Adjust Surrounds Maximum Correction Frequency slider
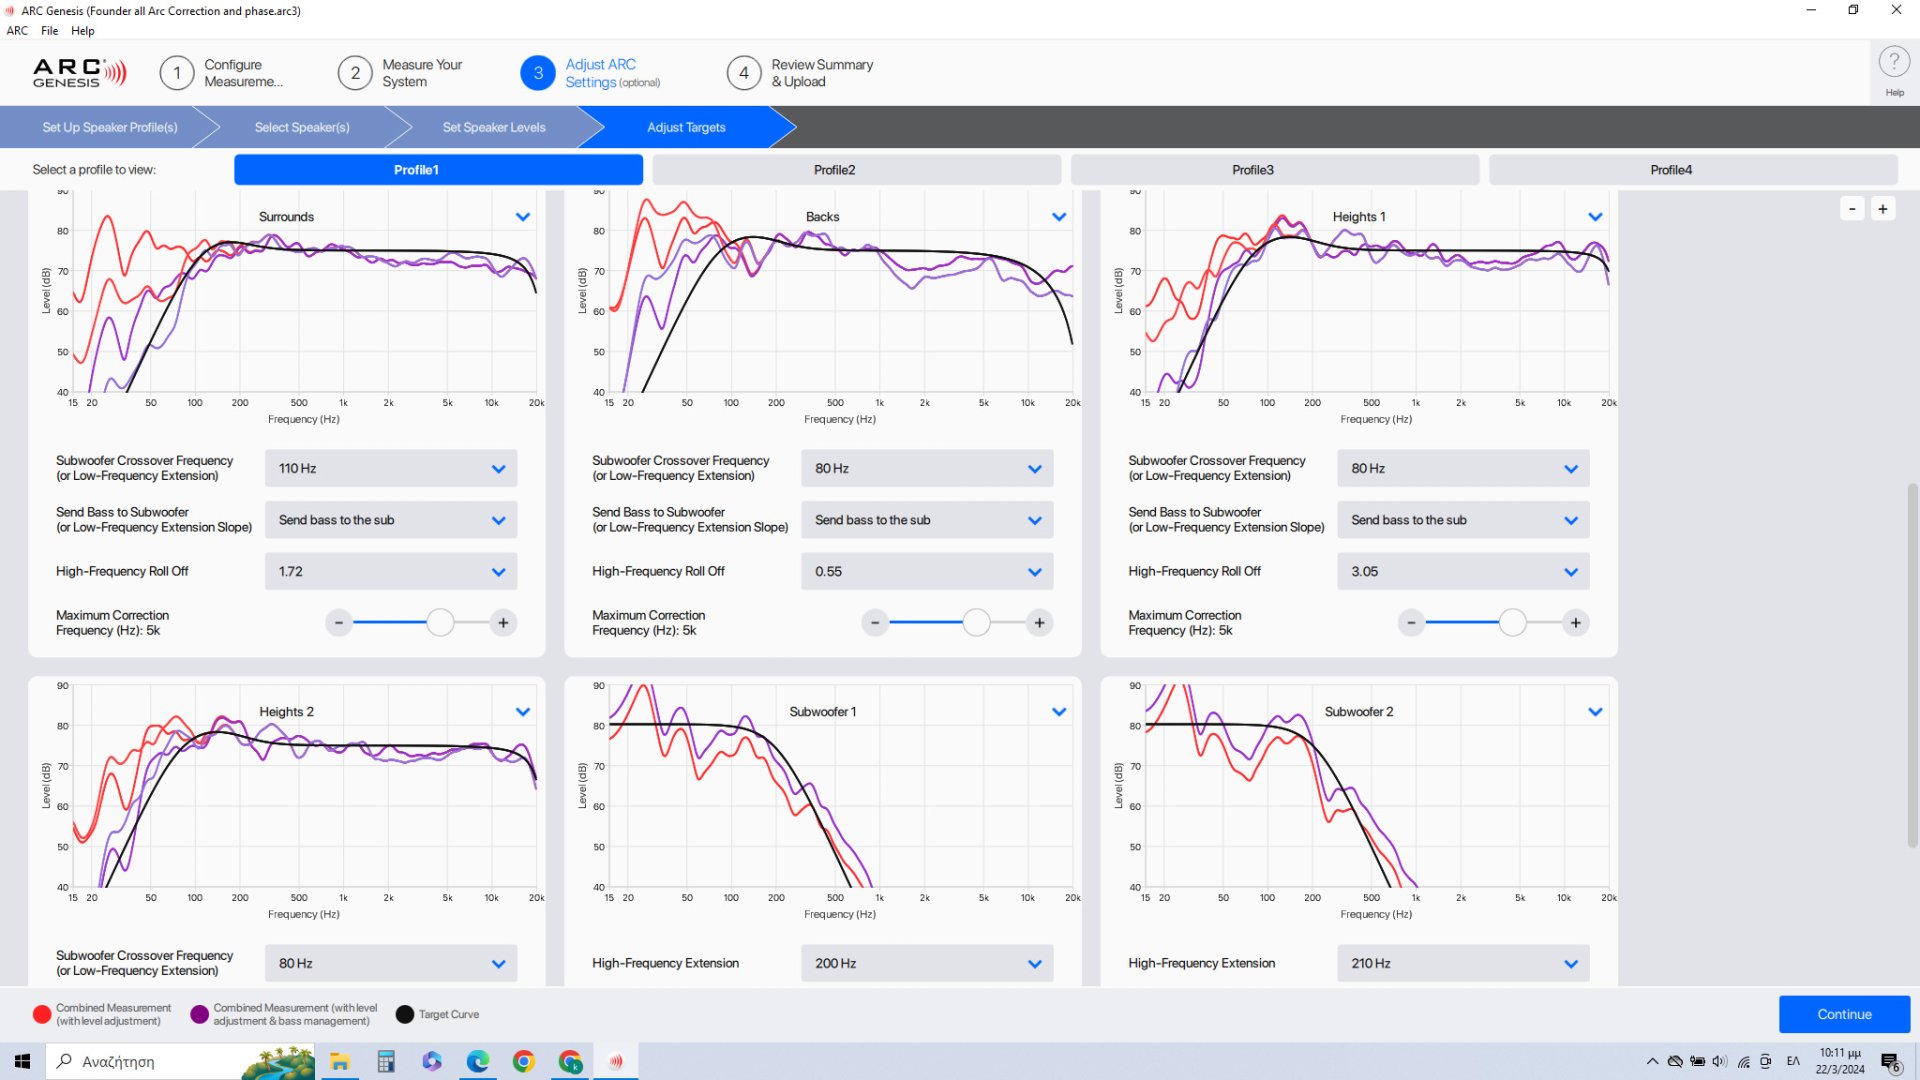The image size is (1920, 1080). point(440,623)
